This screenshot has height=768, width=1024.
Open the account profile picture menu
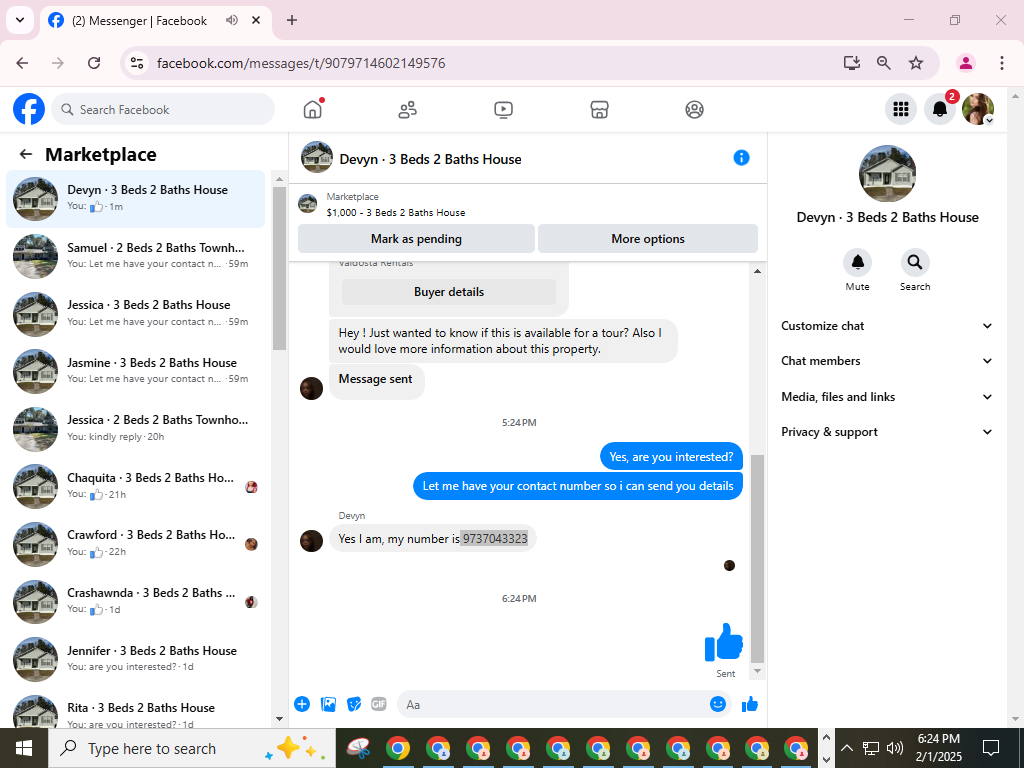(978, 109)
